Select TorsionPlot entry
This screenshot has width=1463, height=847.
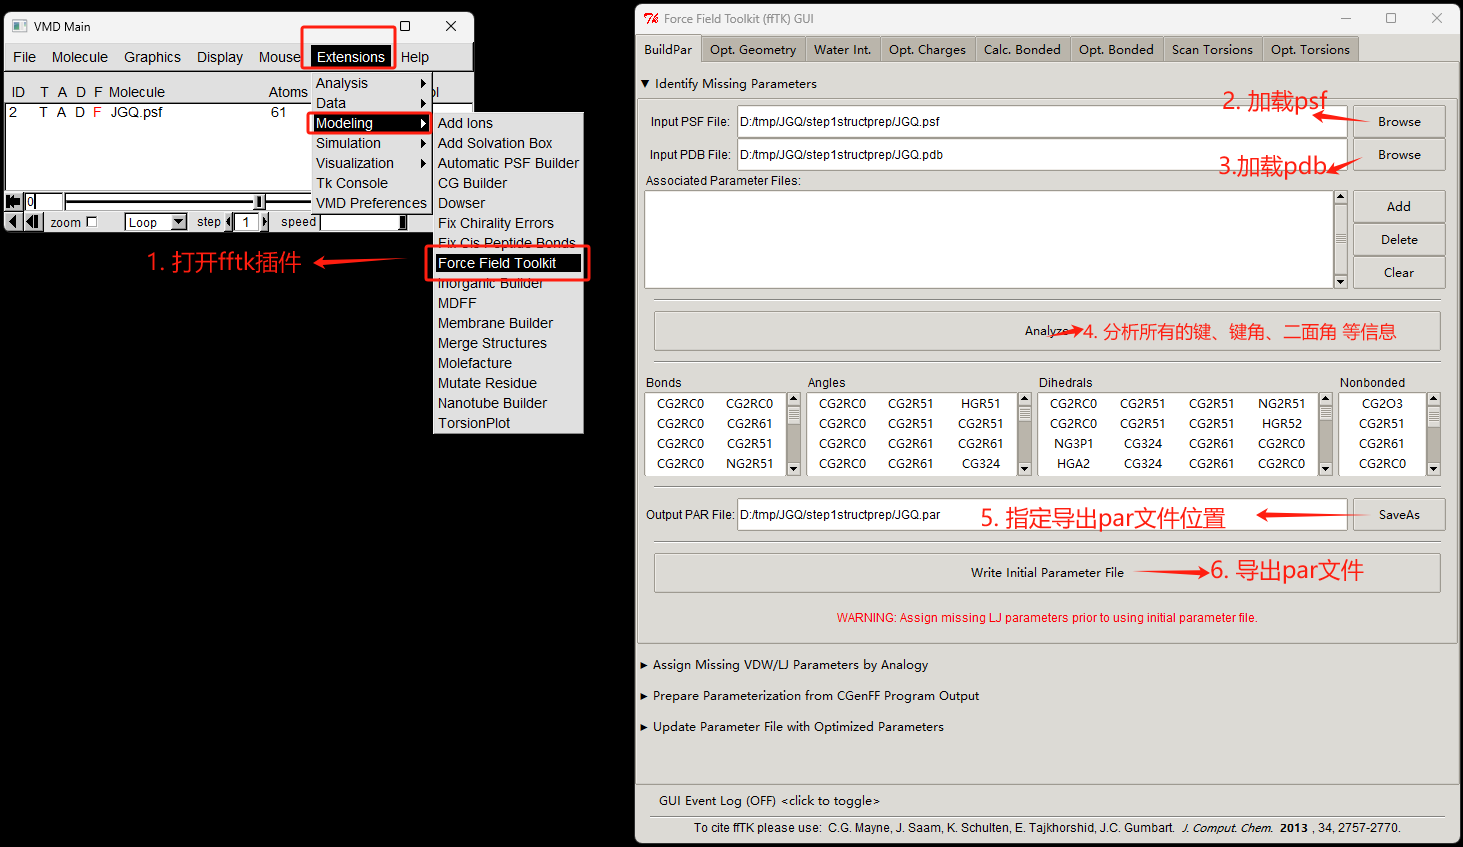pos(508,423)
